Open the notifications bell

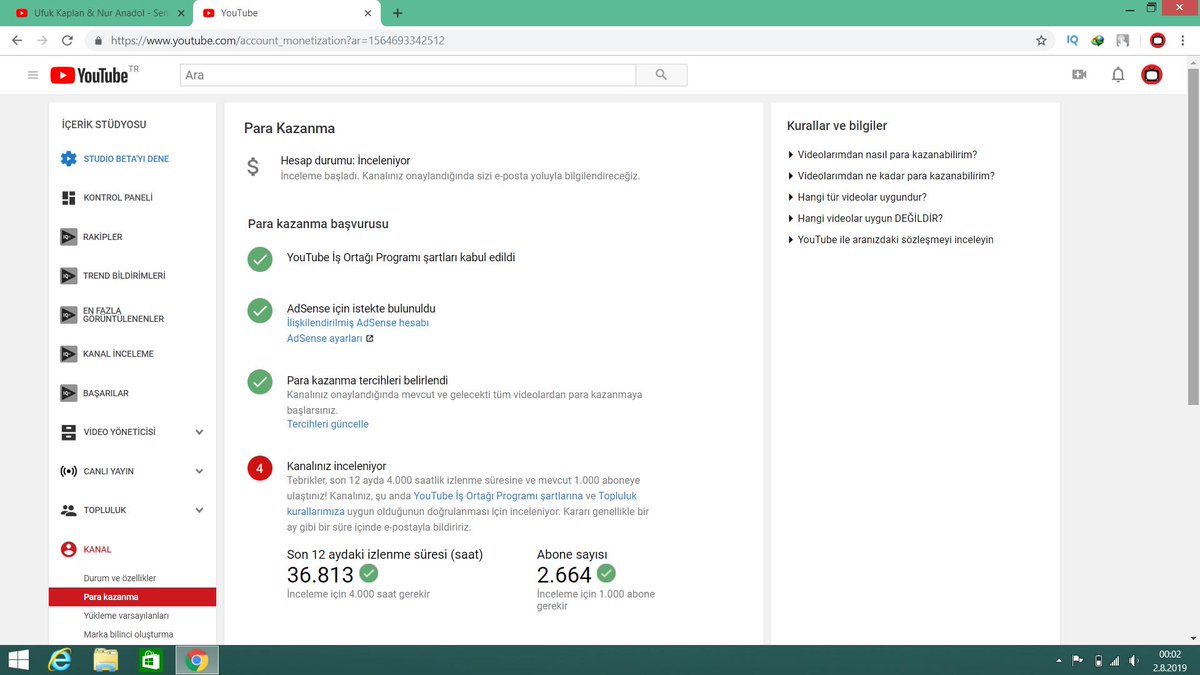[1118, 75]
